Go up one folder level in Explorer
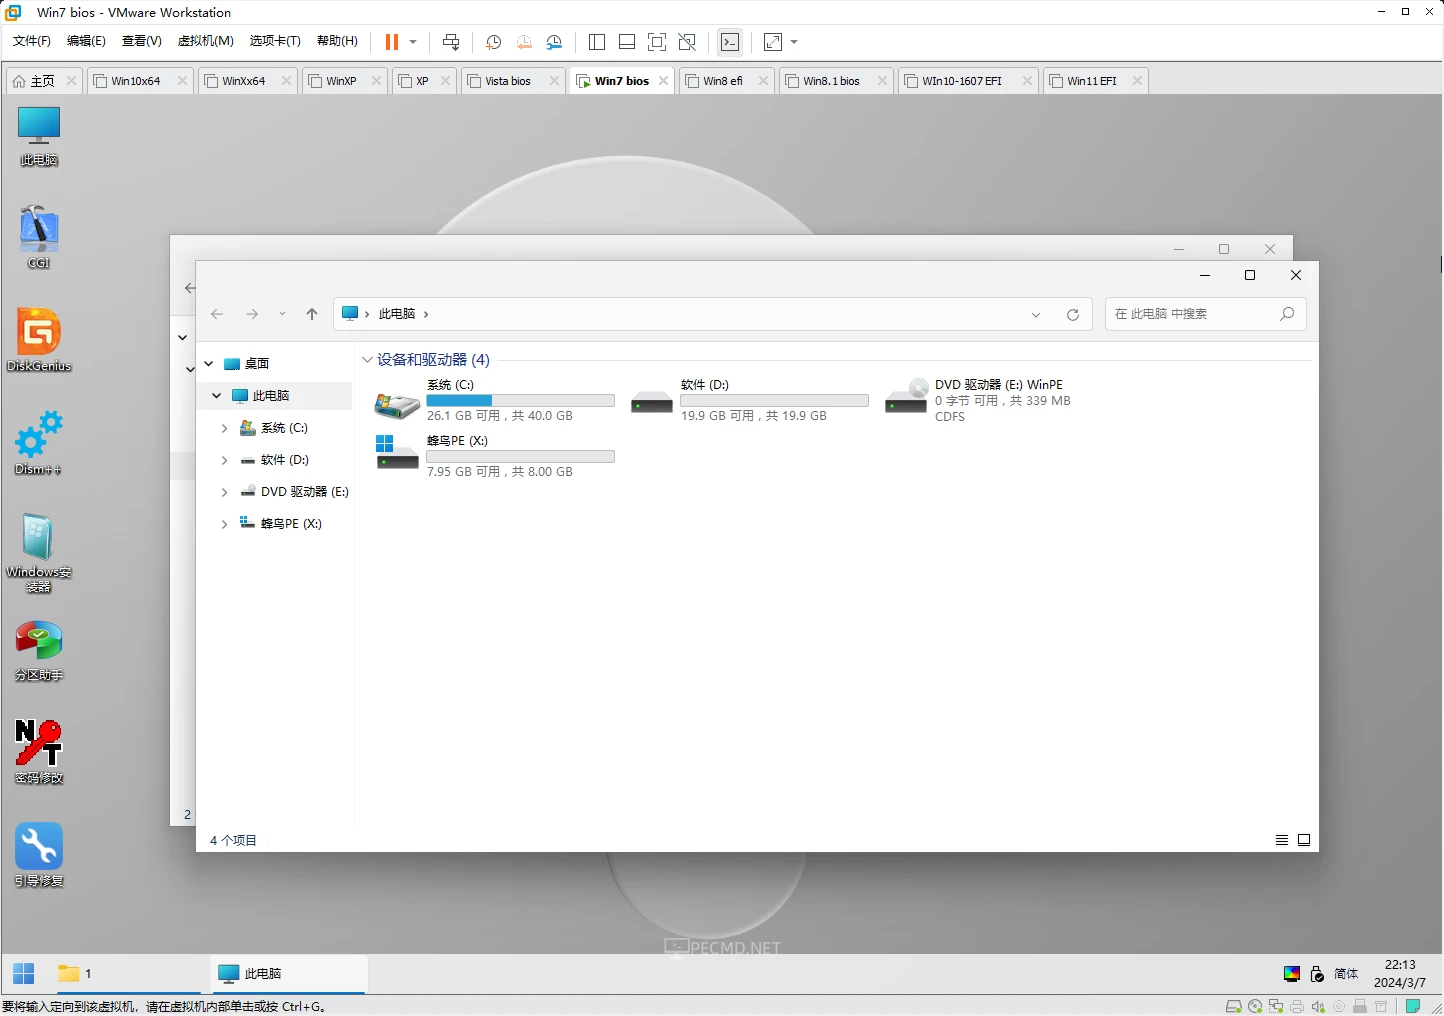Viewport: 1444px width, 1016px height. [312, 314]
